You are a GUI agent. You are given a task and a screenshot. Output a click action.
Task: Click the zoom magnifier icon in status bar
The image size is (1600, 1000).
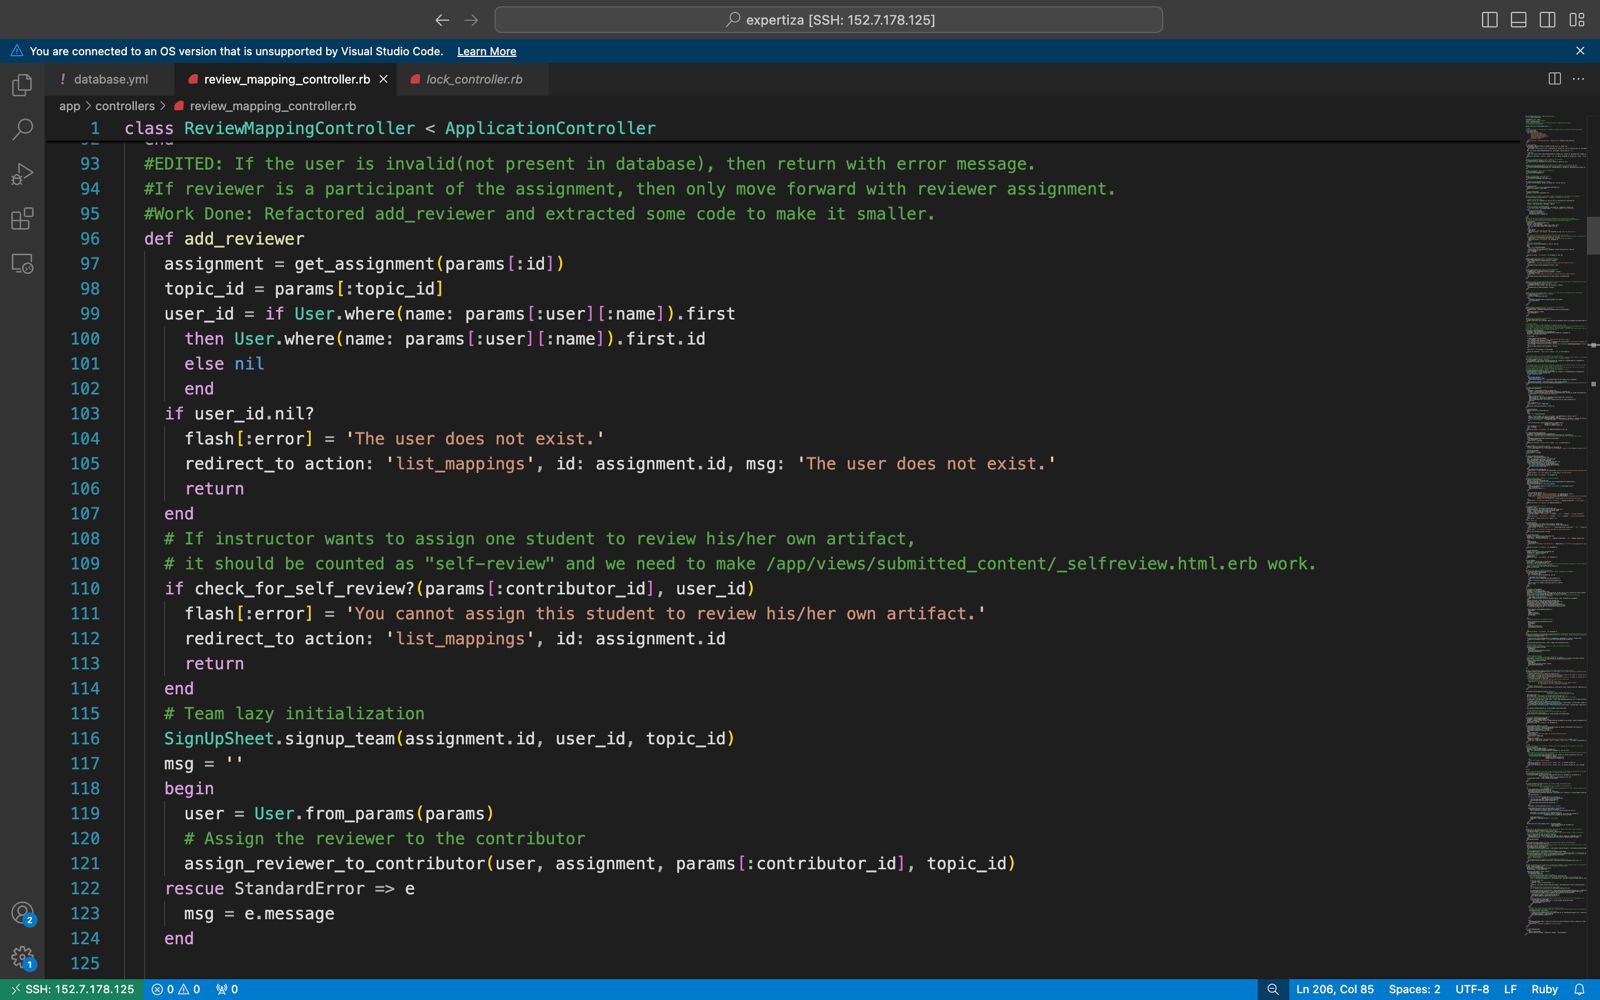pos(1273,989)
